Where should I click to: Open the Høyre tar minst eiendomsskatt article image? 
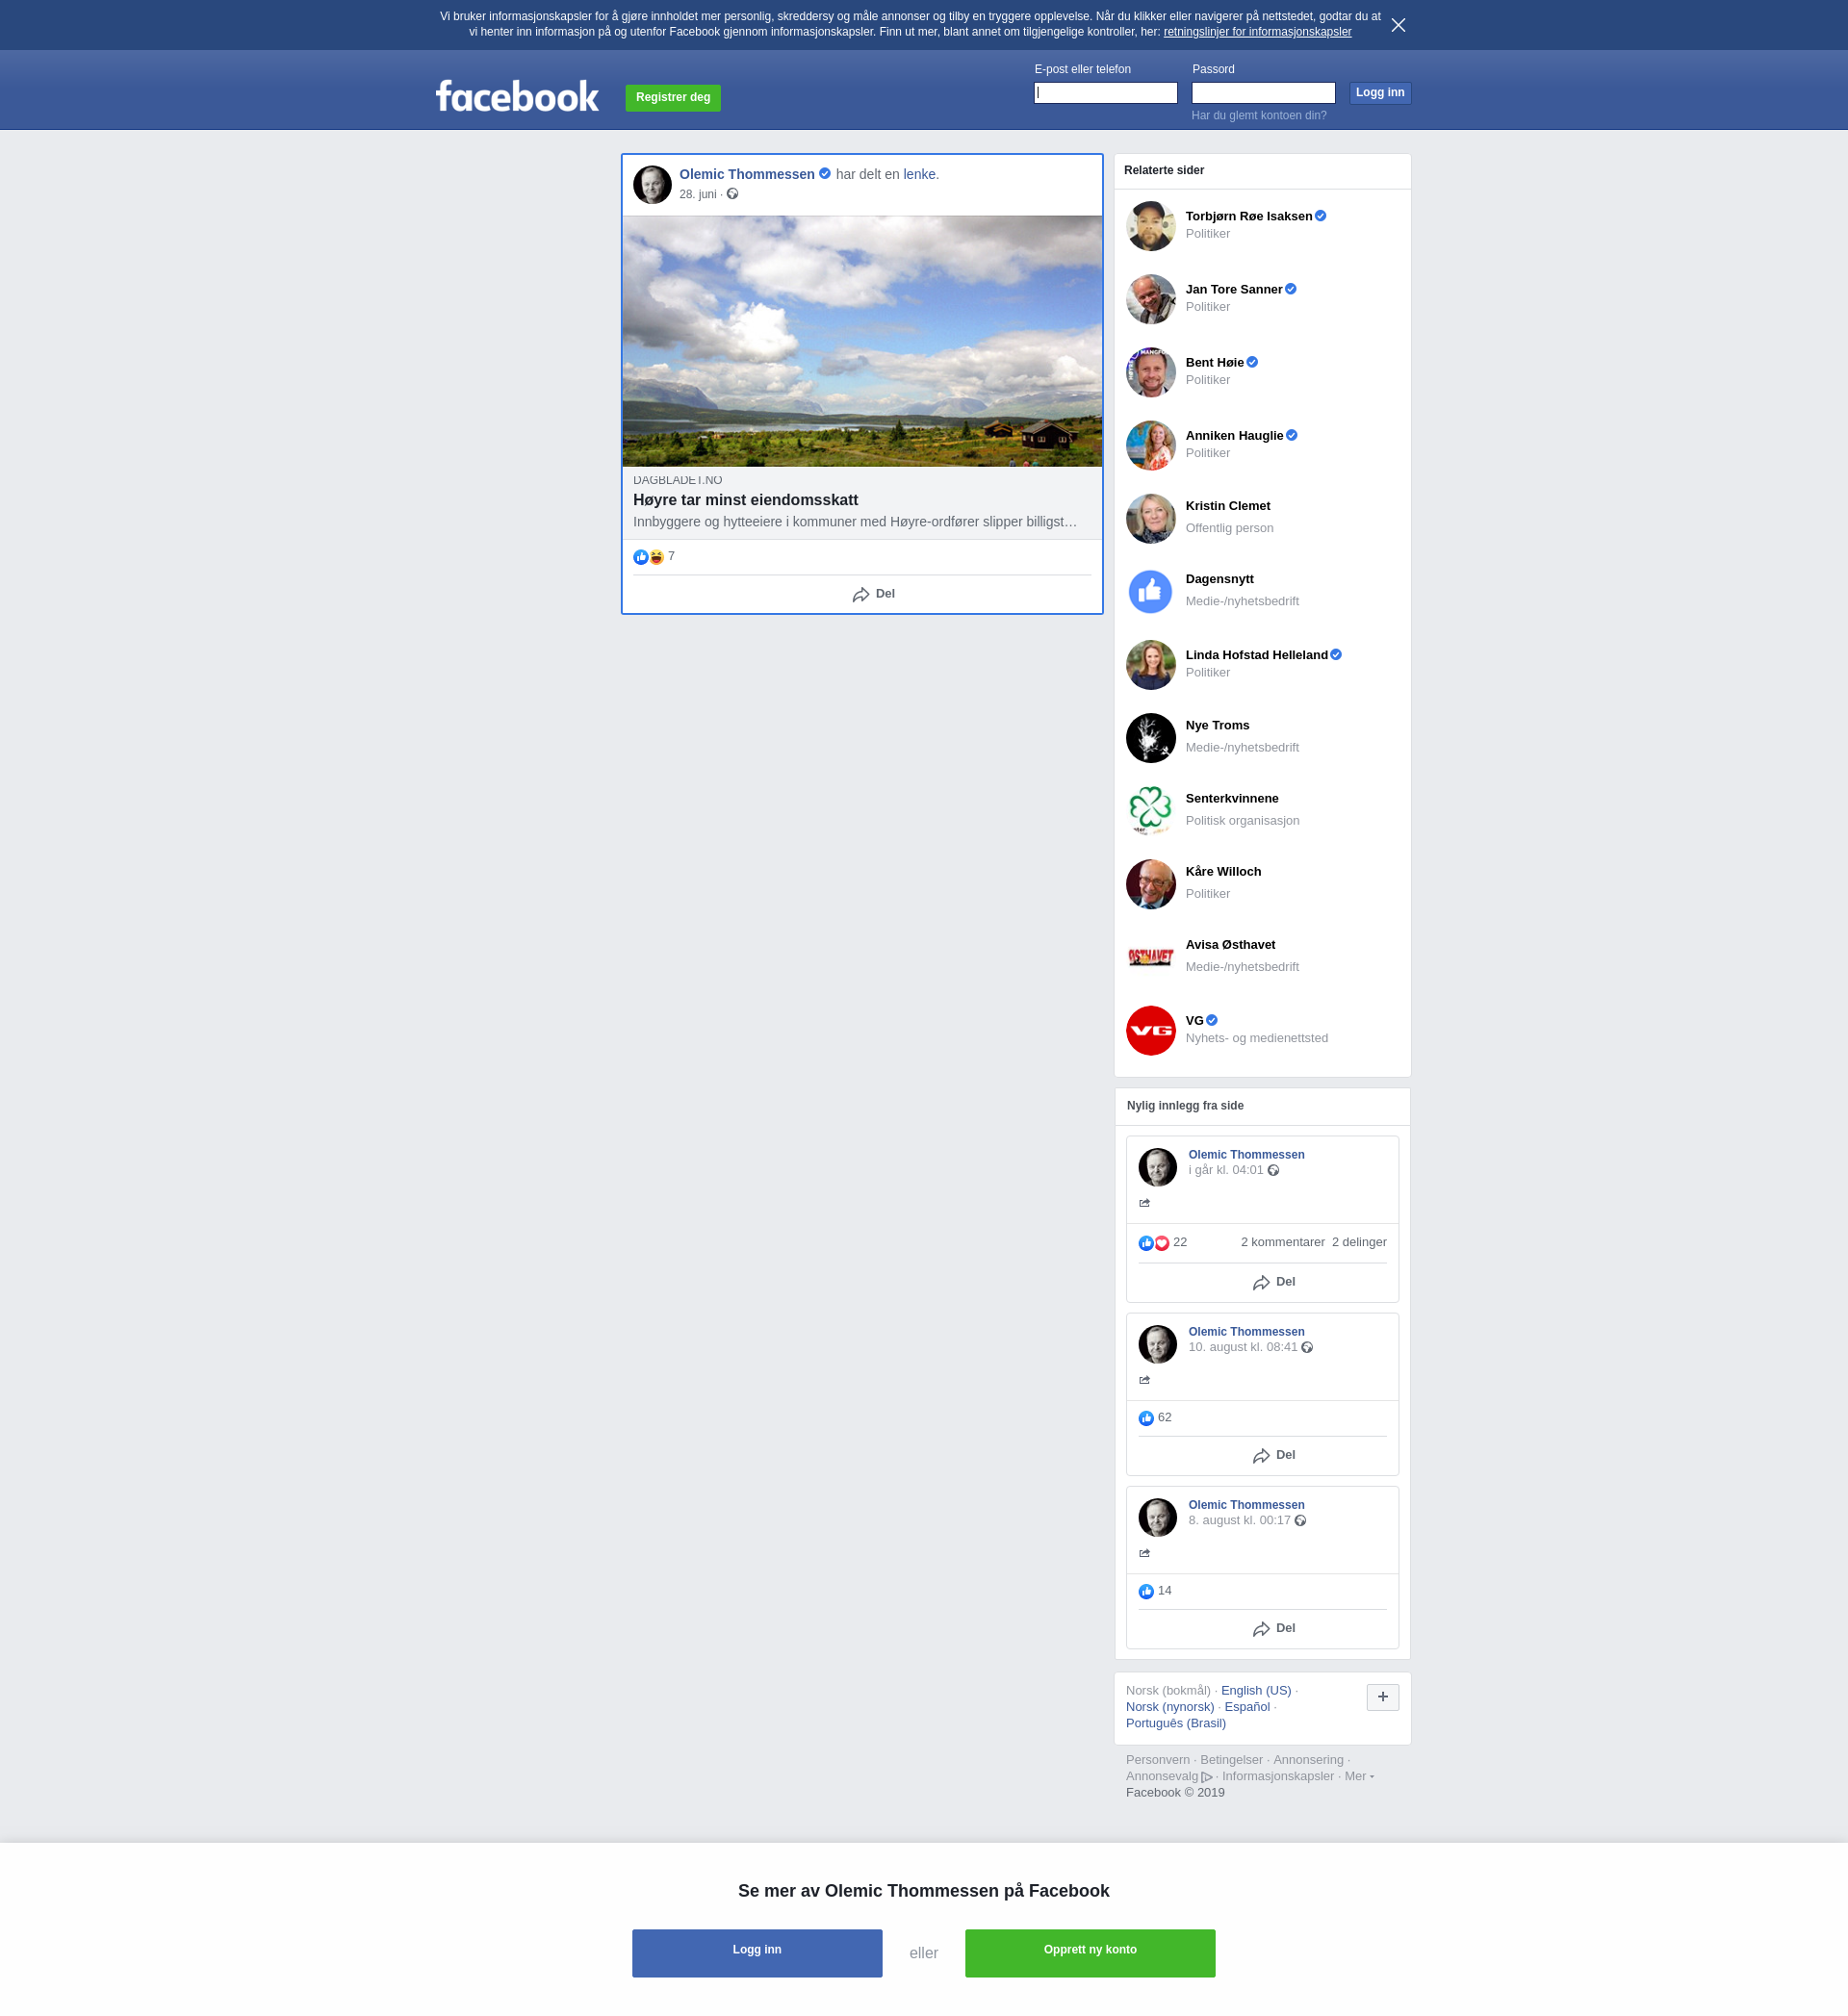[861, 341]
